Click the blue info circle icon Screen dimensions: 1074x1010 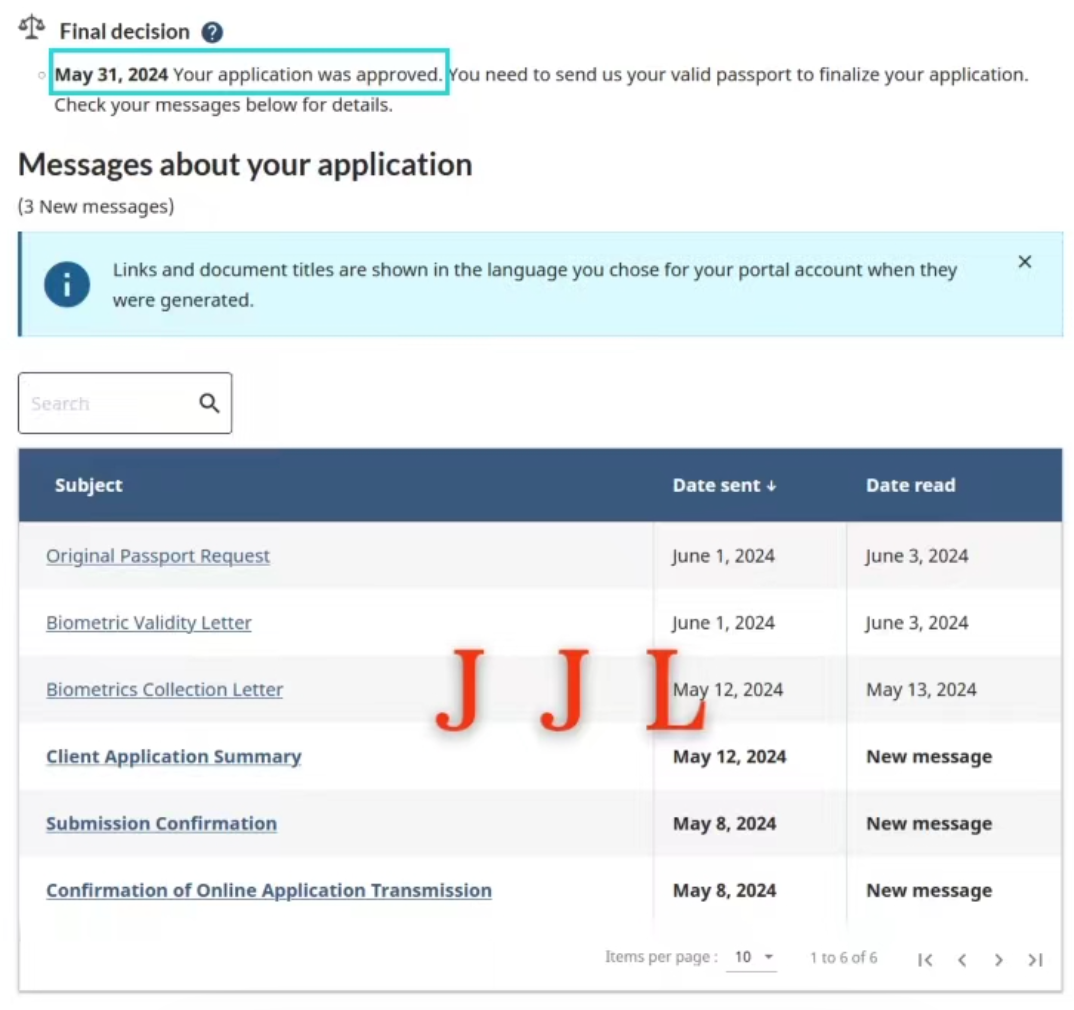(67, 285)
